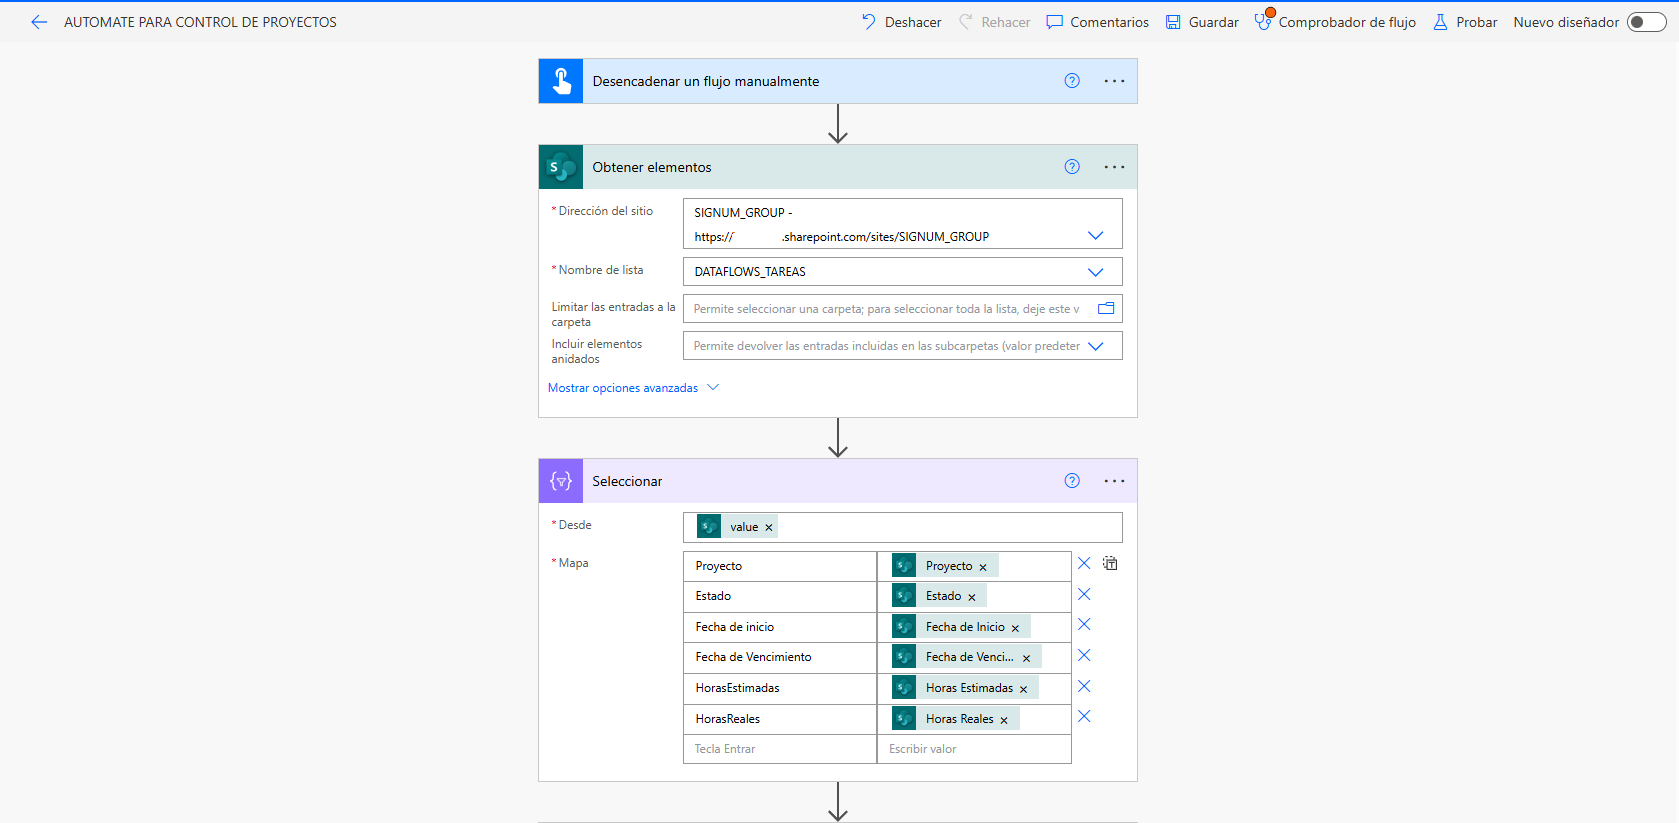
Task: Delete the Estado map row
Action: pyautogui.click(x=1084, y=595)
